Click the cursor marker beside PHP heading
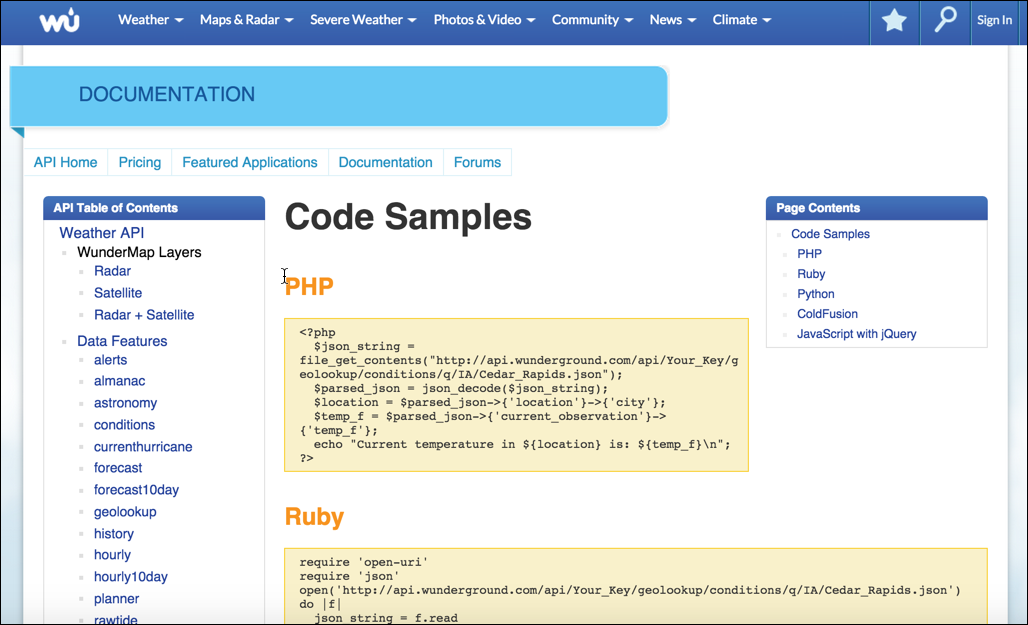 pos(284,276)
